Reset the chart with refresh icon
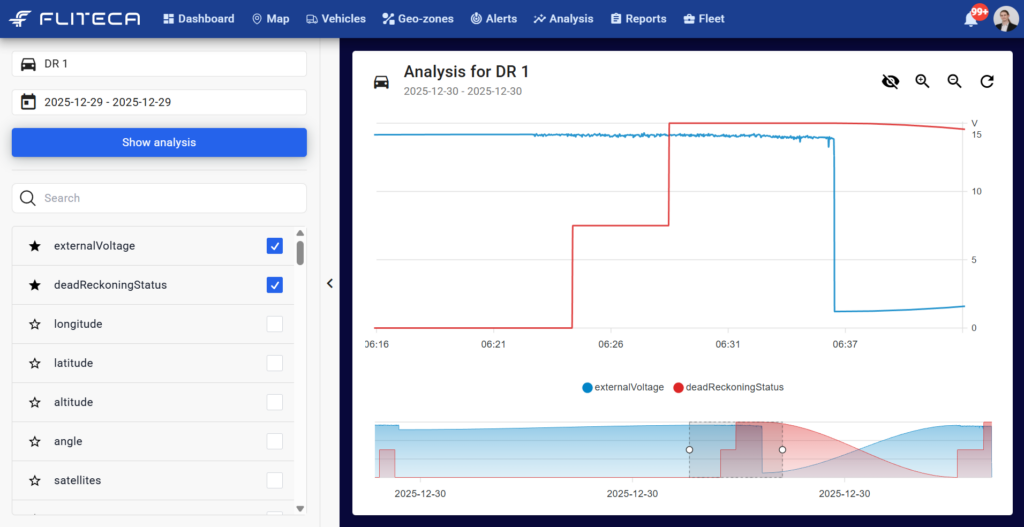Image resolution: width=1024 pixels, height=527 pixels. click(x=986, y=81)
